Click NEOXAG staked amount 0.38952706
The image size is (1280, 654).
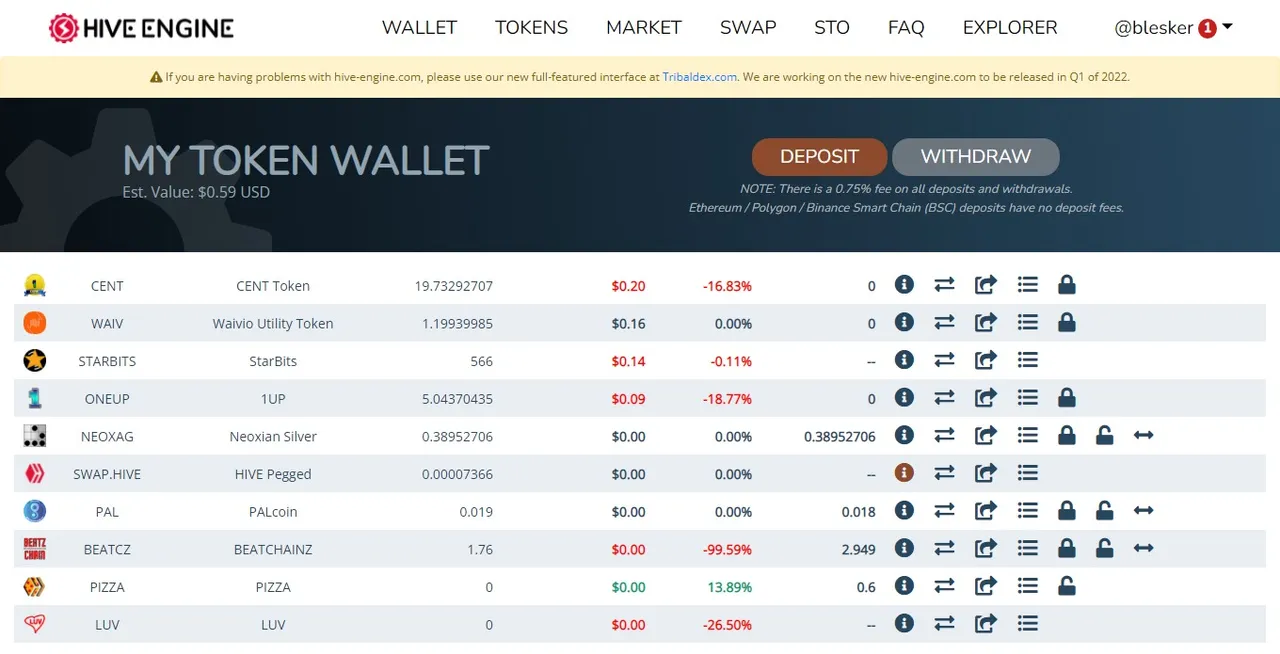840,437
